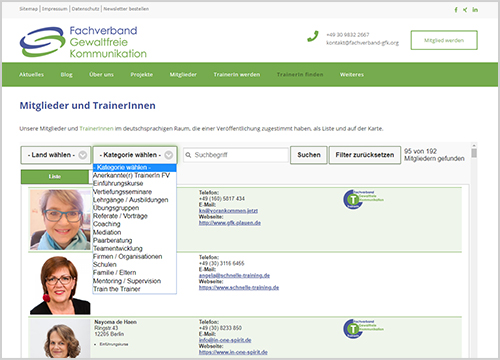Open https://www.schnelle-training.de website link
The image size is (500, 360).
tap(239, 288)
